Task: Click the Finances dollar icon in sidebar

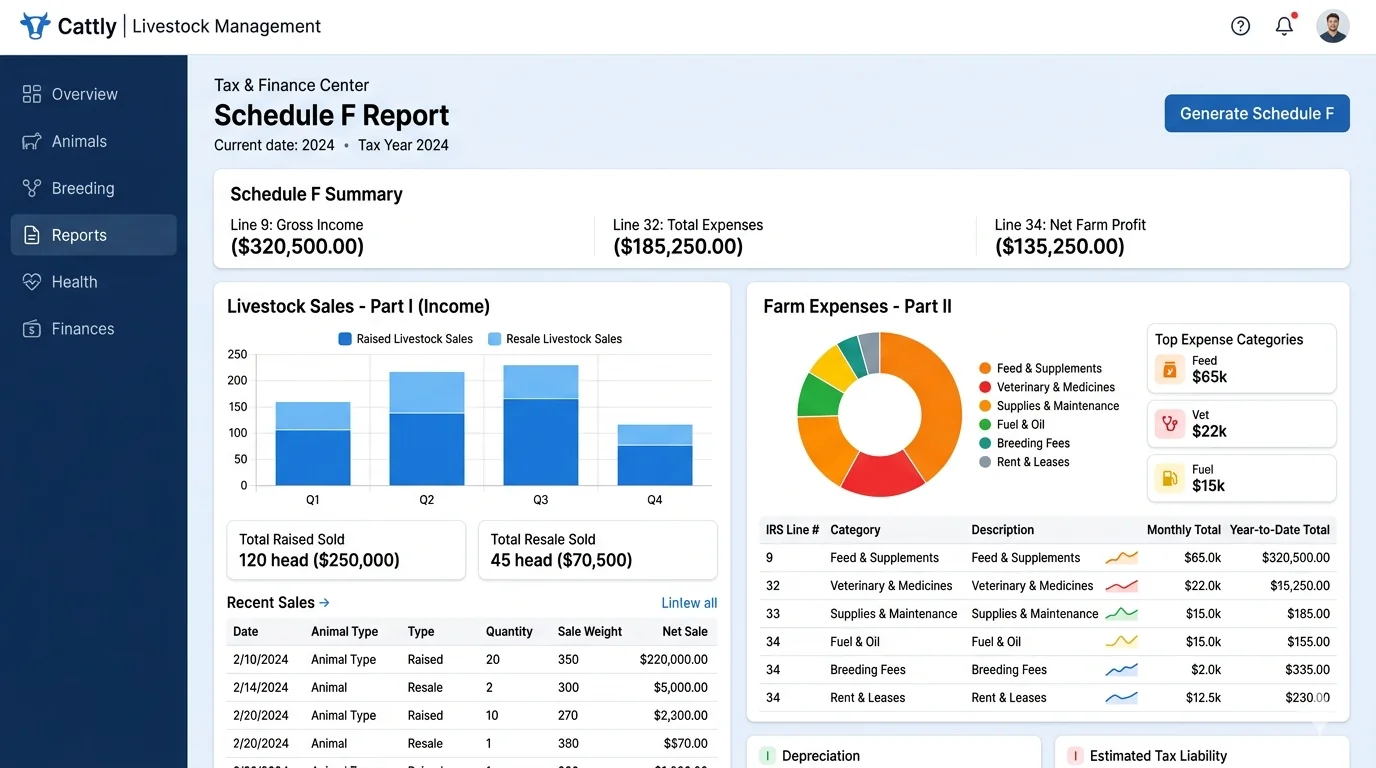Action: [x=32, y=329]
